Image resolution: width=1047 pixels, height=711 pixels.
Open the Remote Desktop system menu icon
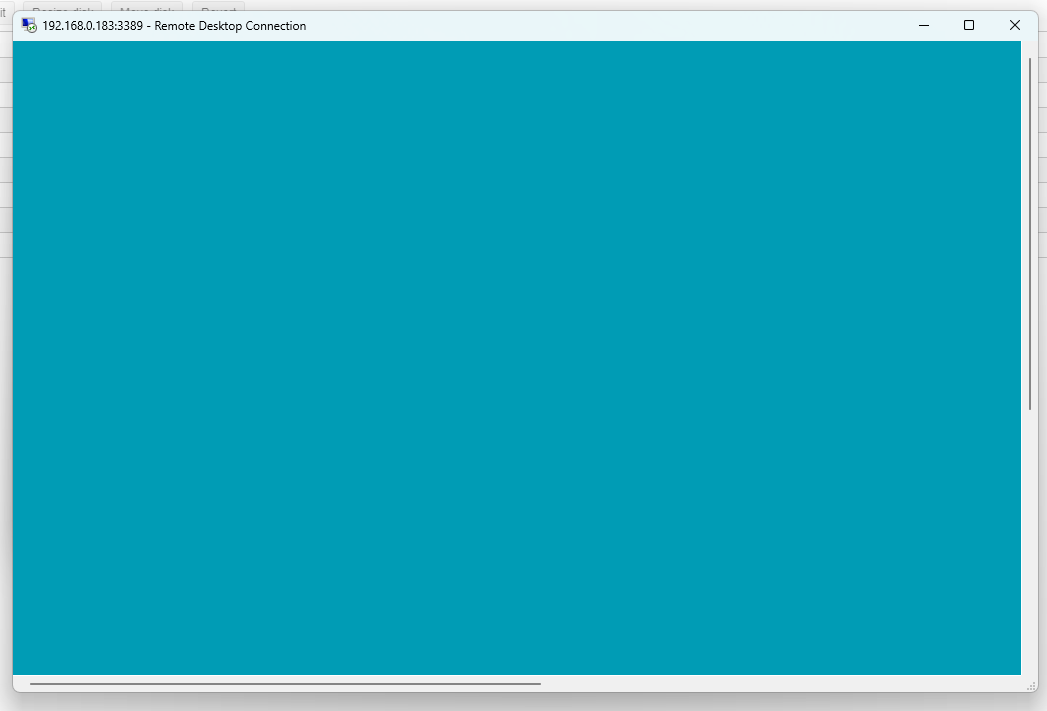point(29,25)
